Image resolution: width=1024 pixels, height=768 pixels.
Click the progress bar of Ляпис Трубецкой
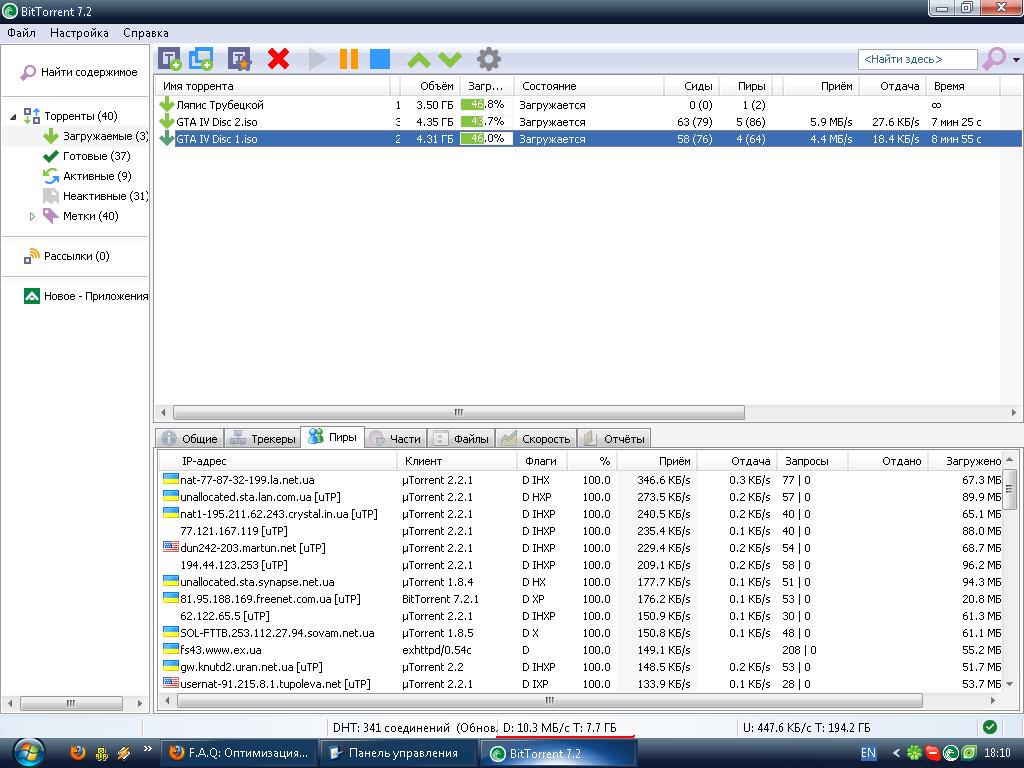tap(486, 105)
